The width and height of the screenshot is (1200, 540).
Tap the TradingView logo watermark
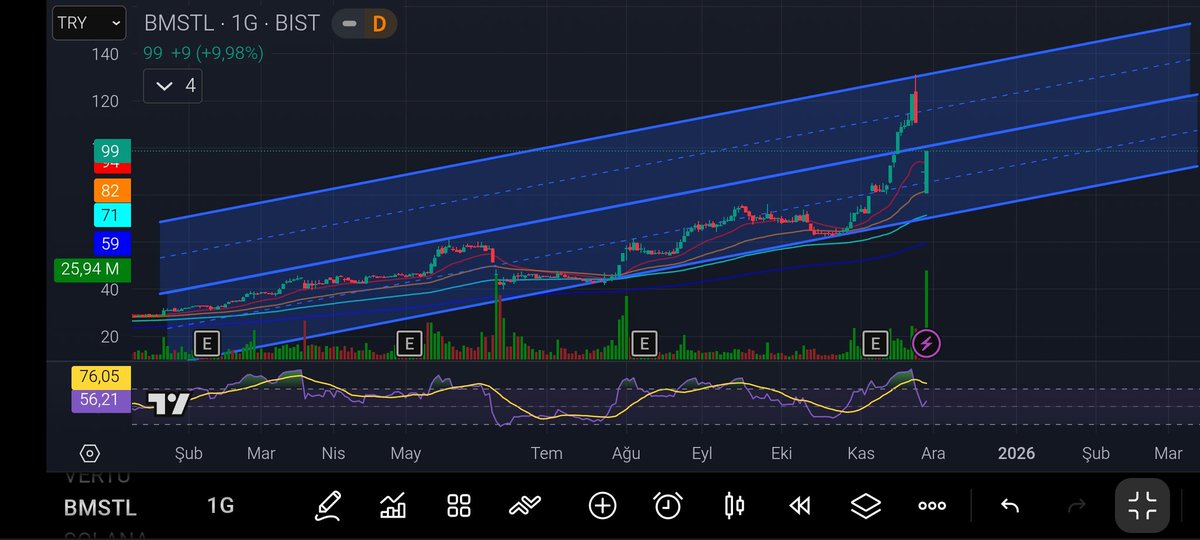pos(168,404)
